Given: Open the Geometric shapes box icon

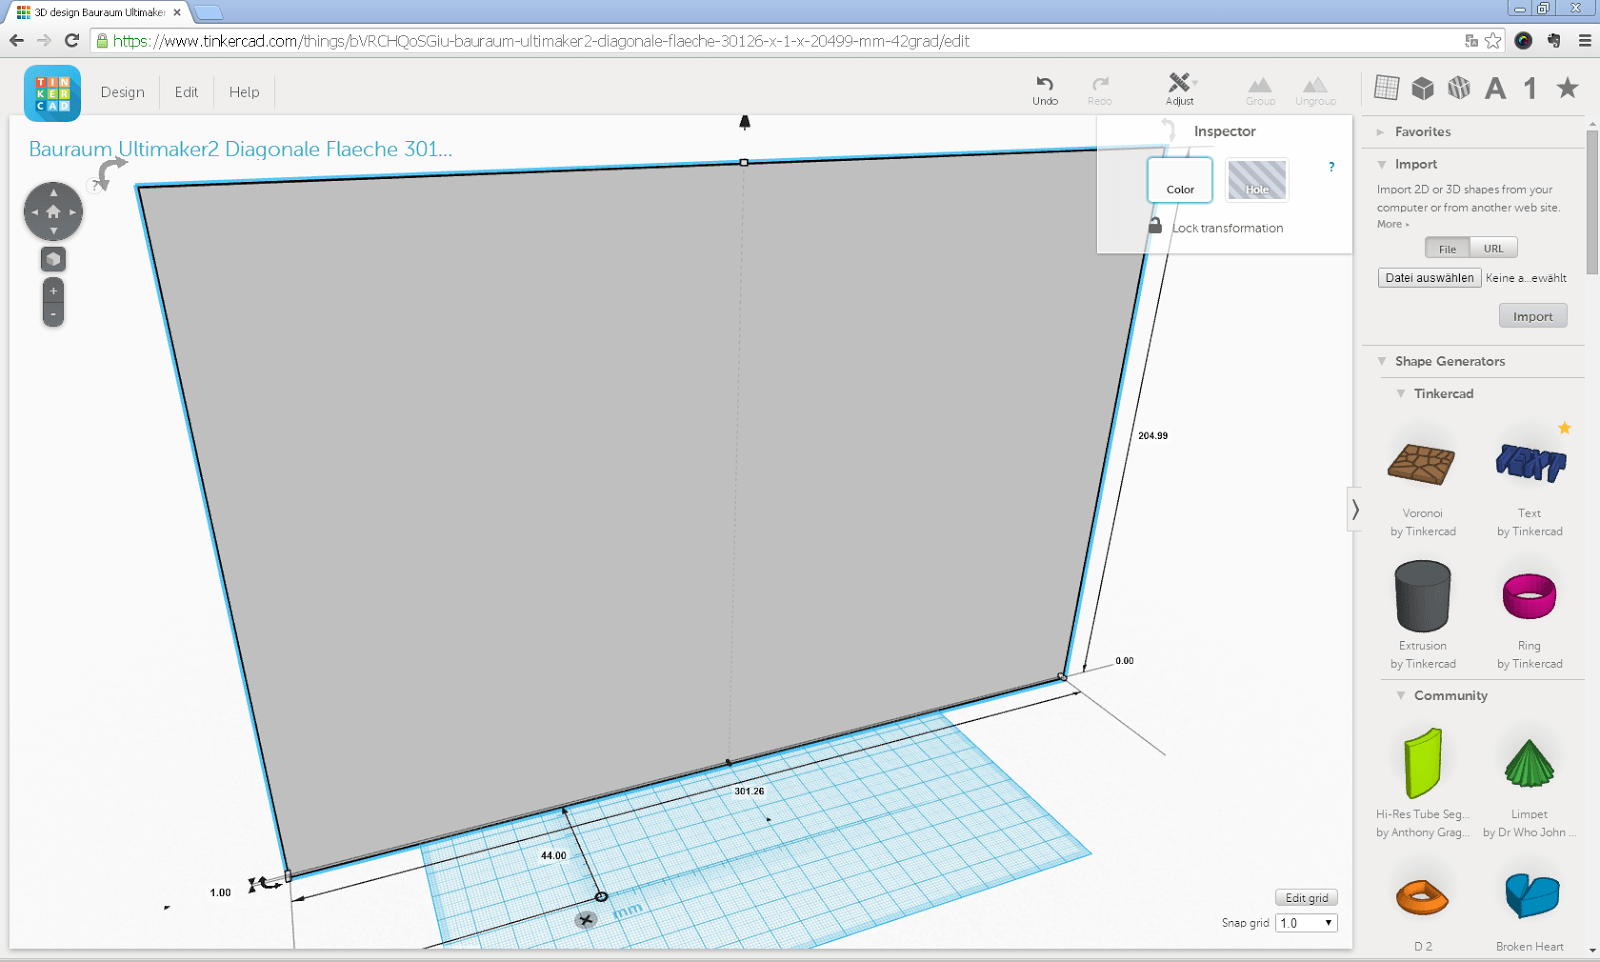Looking at the screenshot, I should (x=1424, y=88).
